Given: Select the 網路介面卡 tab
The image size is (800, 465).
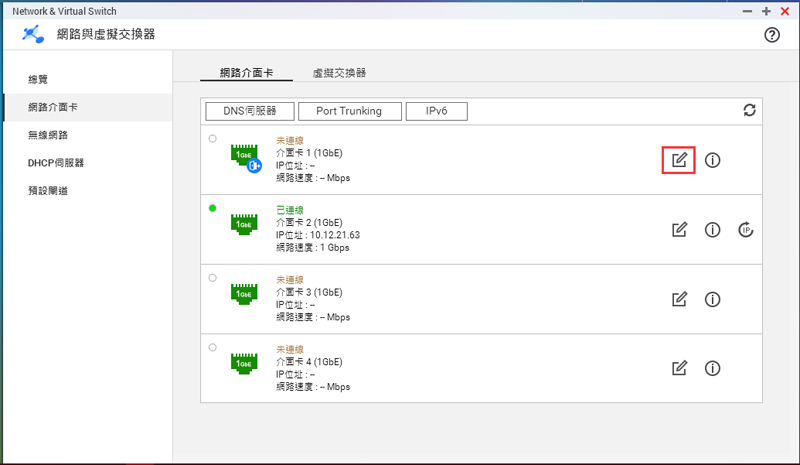Looking at the screenshot, I should coord(249,73).
